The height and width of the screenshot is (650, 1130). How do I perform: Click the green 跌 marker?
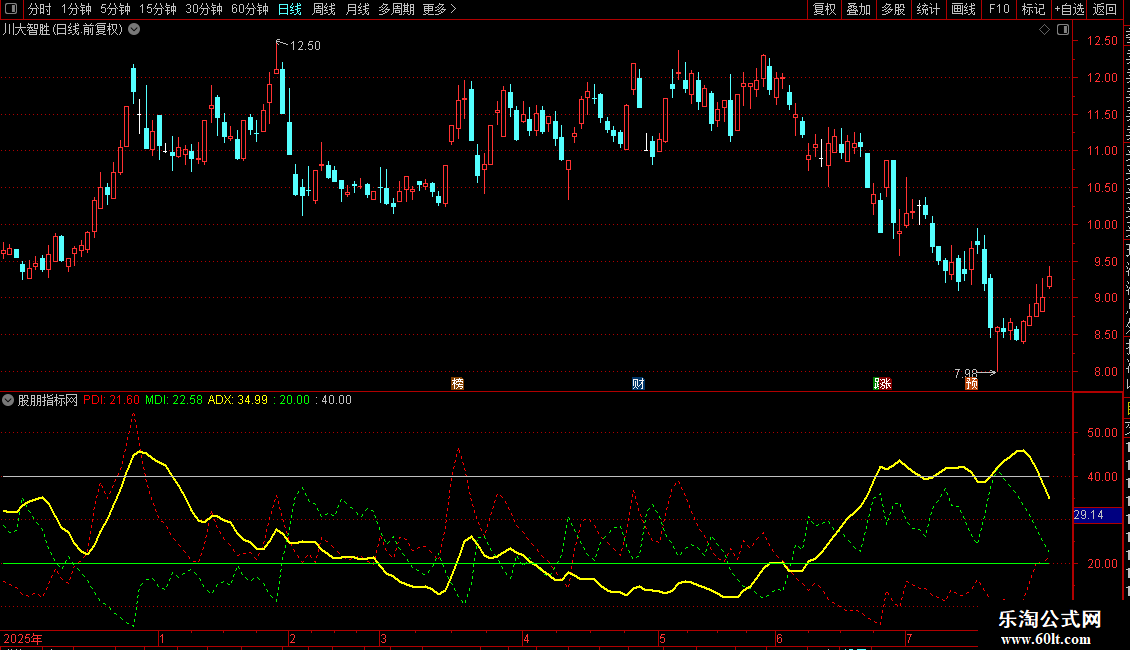(878, 383)
